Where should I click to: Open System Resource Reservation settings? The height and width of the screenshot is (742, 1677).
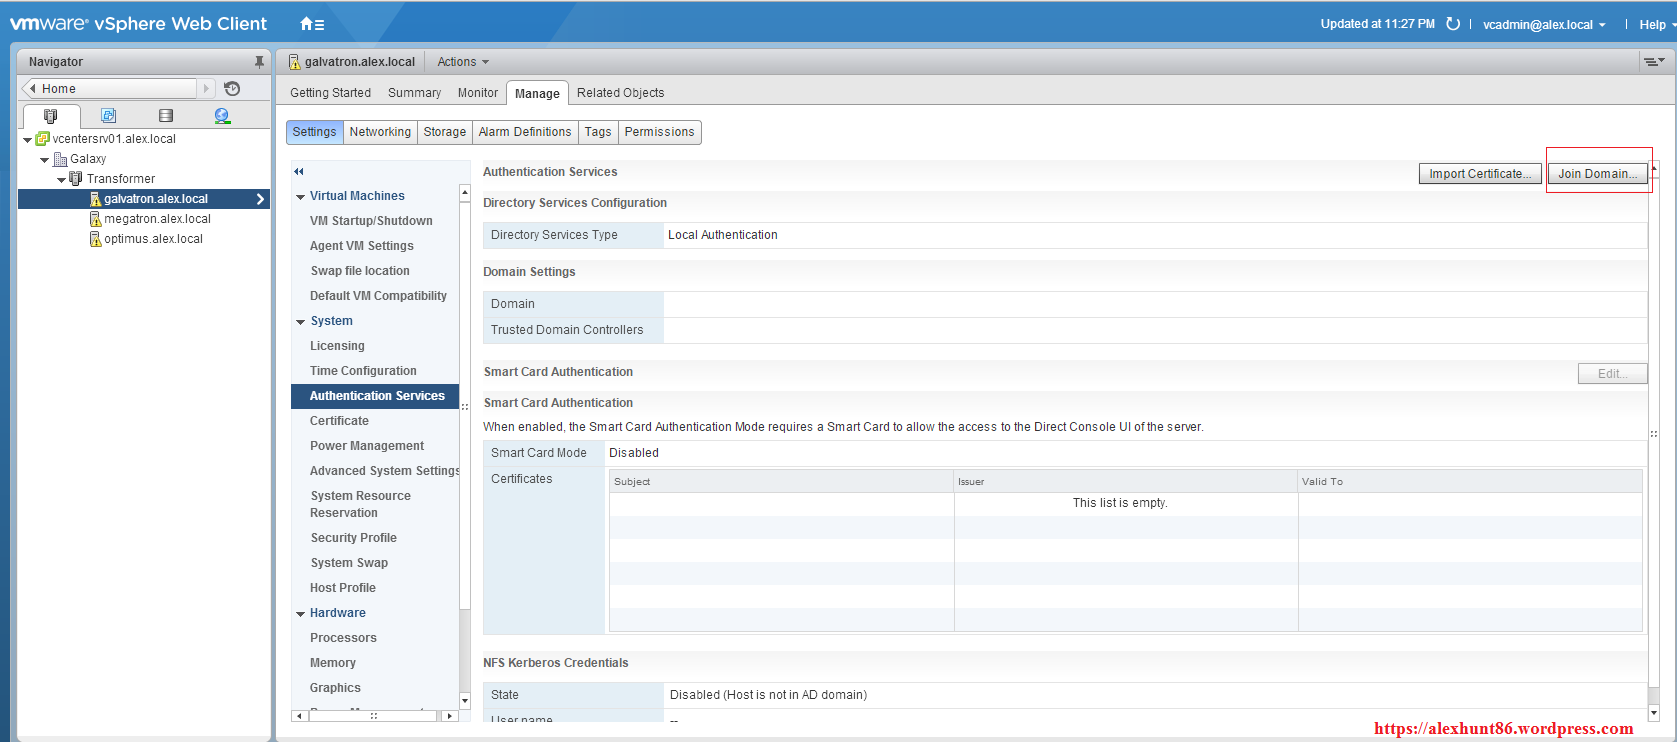click(x=360, y=504)
